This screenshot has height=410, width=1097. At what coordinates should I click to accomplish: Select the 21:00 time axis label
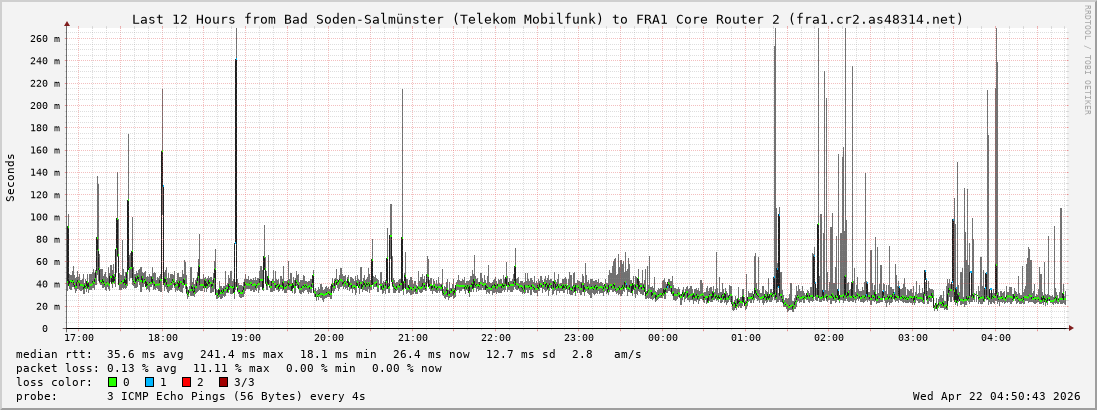[x=412, y=338]
